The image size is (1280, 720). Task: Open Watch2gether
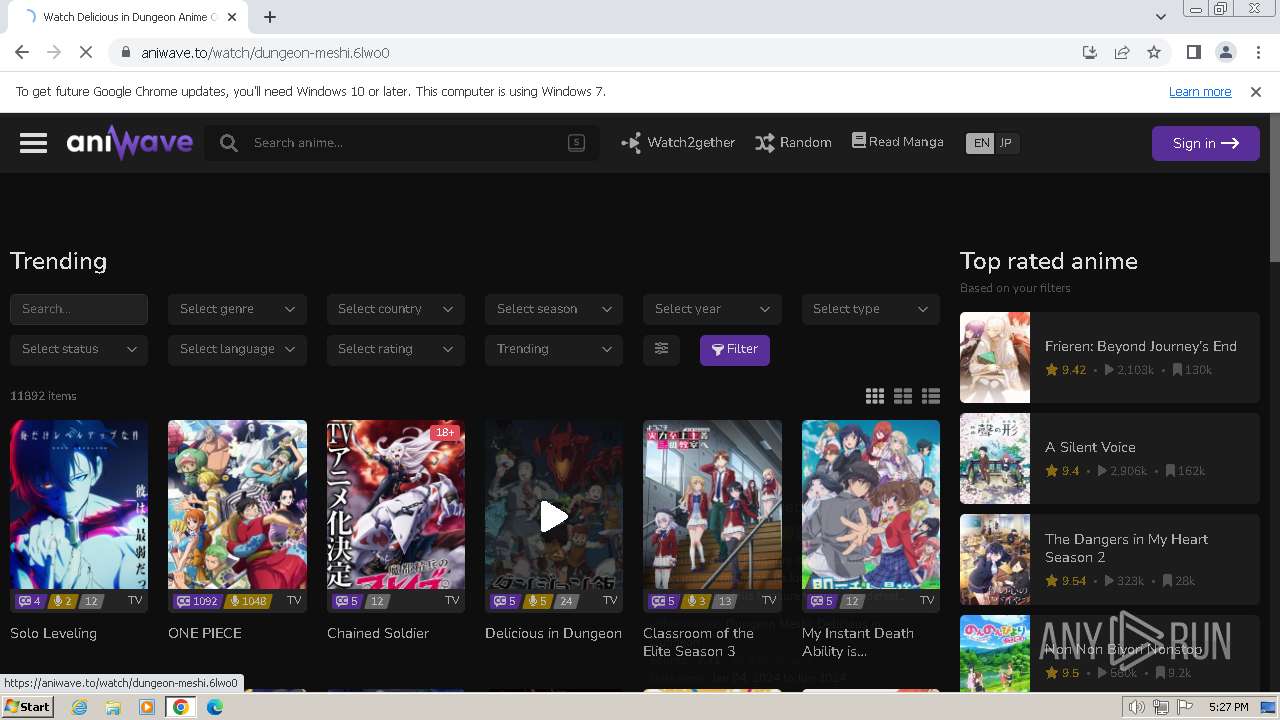[x=678, y=143]
